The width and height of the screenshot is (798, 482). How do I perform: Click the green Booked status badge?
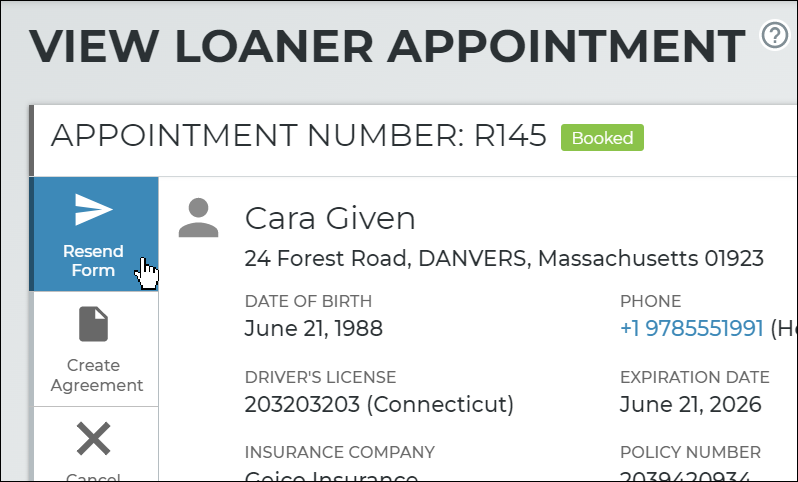coord(602,138)
